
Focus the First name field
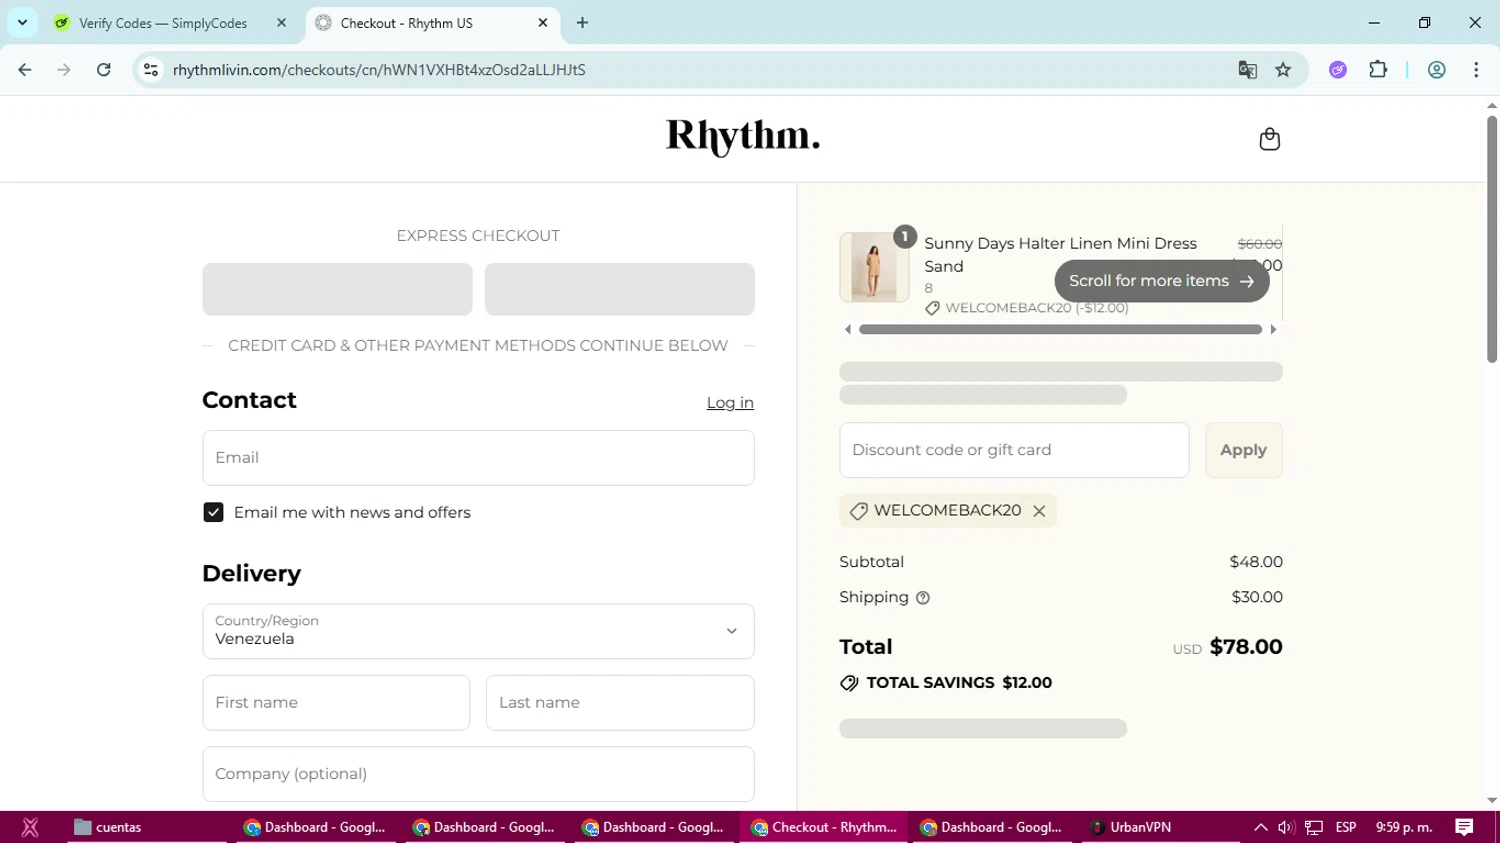point(336,703)
